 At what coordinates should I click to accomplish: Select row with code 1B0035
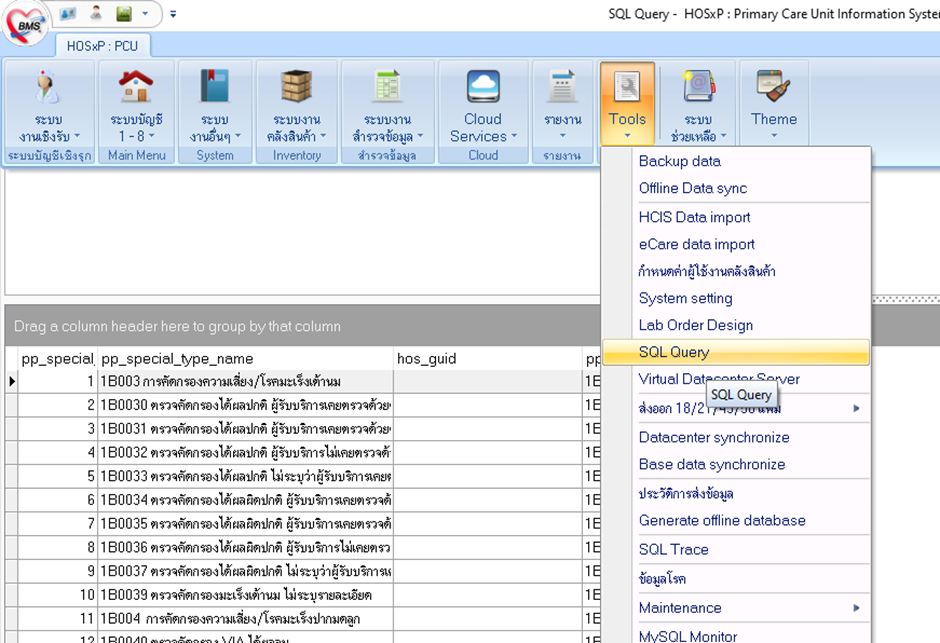(x=245, y=524)
